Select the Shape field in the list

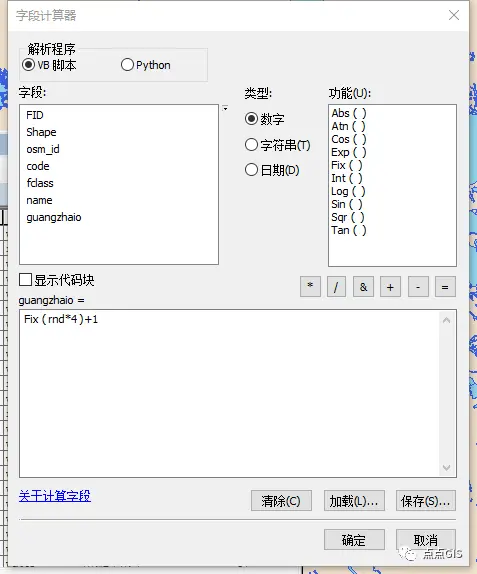41,132
